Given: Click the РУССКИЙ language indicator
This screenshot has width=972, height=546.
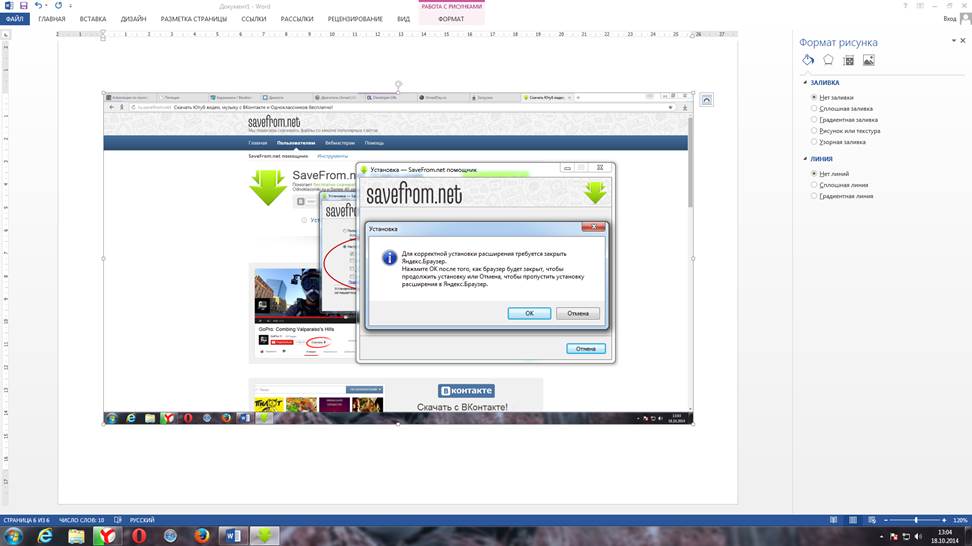Looking at the screenshot, I should pyautogui.click(x=142, y=520).
